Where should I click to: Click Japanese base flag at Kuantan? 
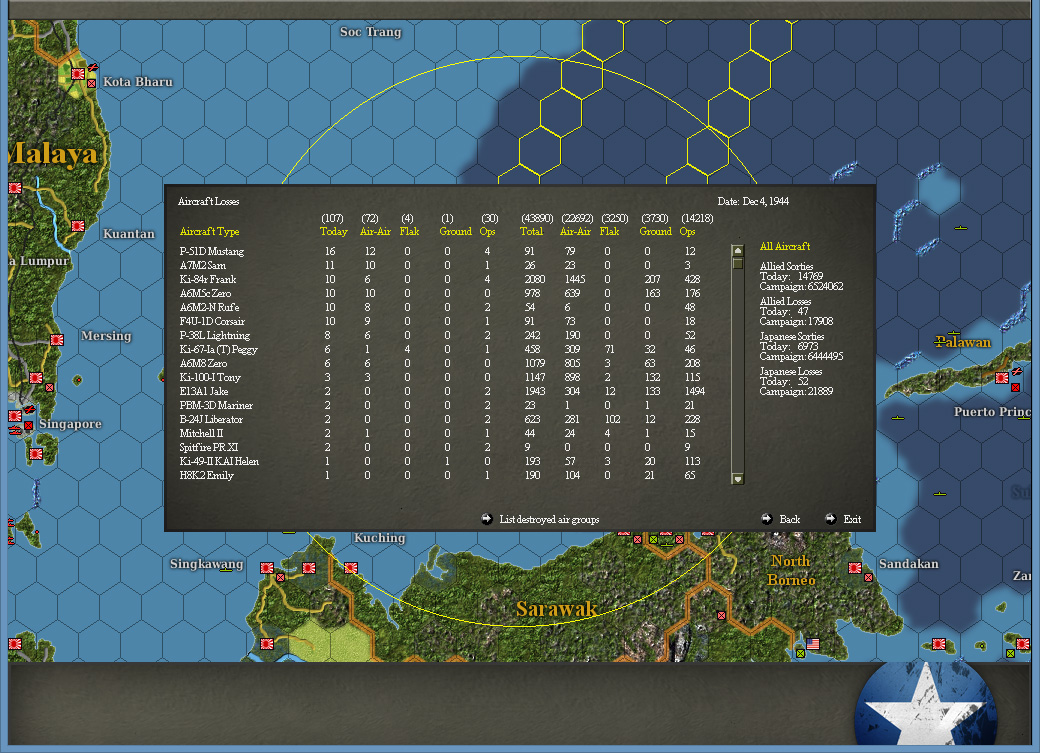tap(78, 226)
